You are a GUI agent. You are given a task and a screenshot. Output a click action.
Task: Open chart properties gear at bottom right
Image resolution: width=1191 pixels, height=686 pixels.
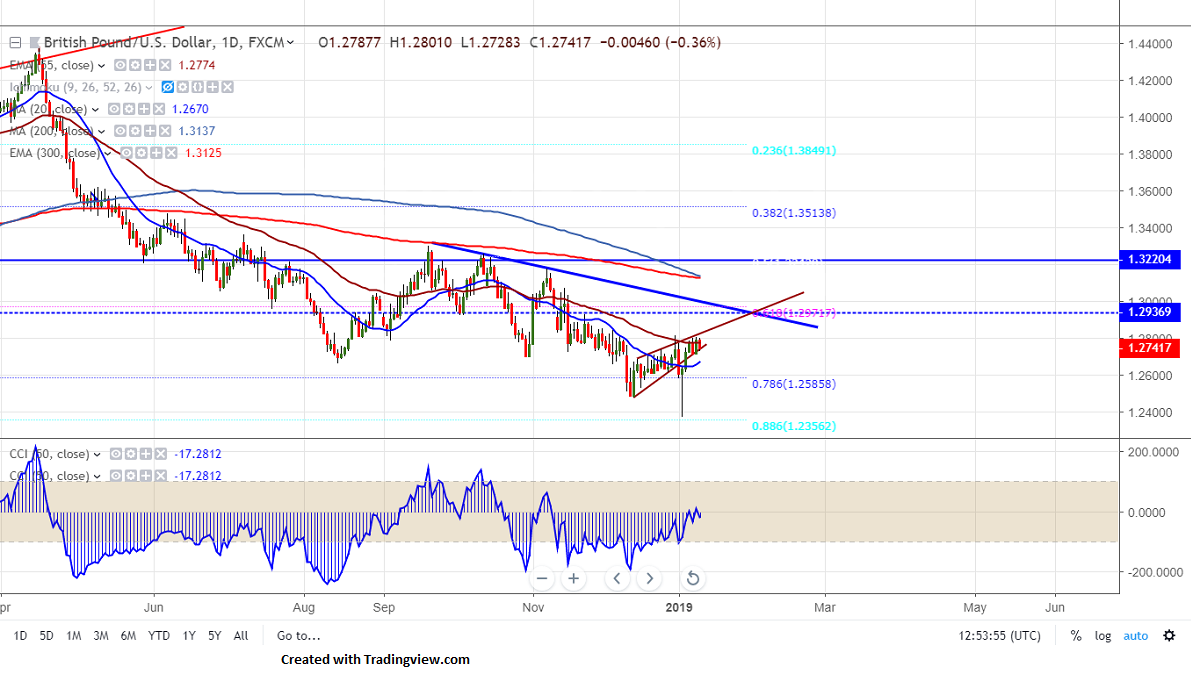coord(1170,636)
